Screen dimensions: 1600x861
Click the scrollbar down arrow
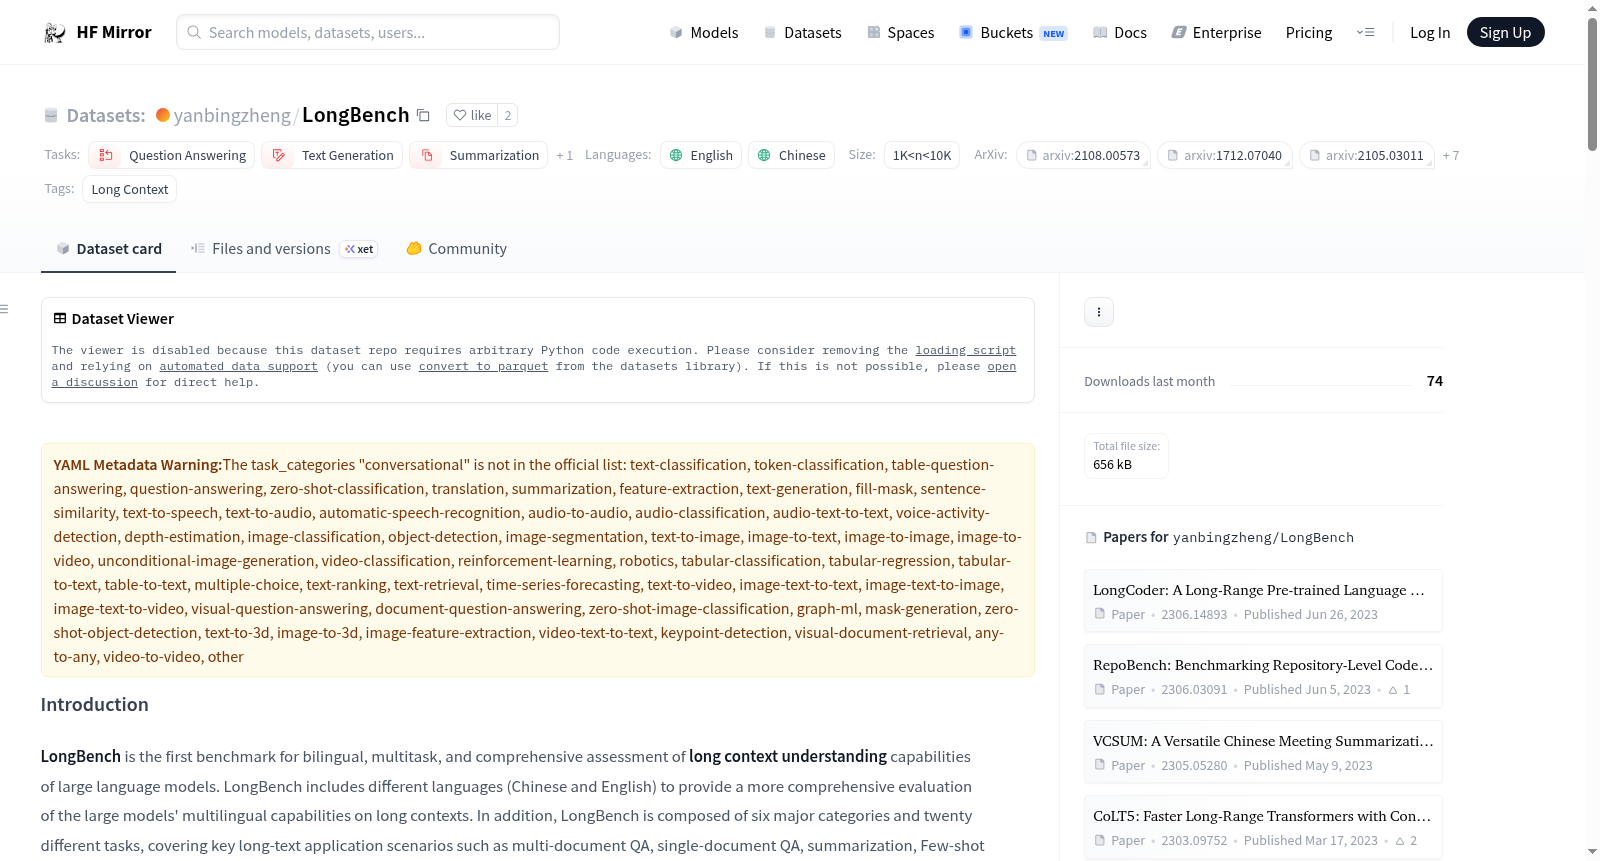pos(1592,852)
